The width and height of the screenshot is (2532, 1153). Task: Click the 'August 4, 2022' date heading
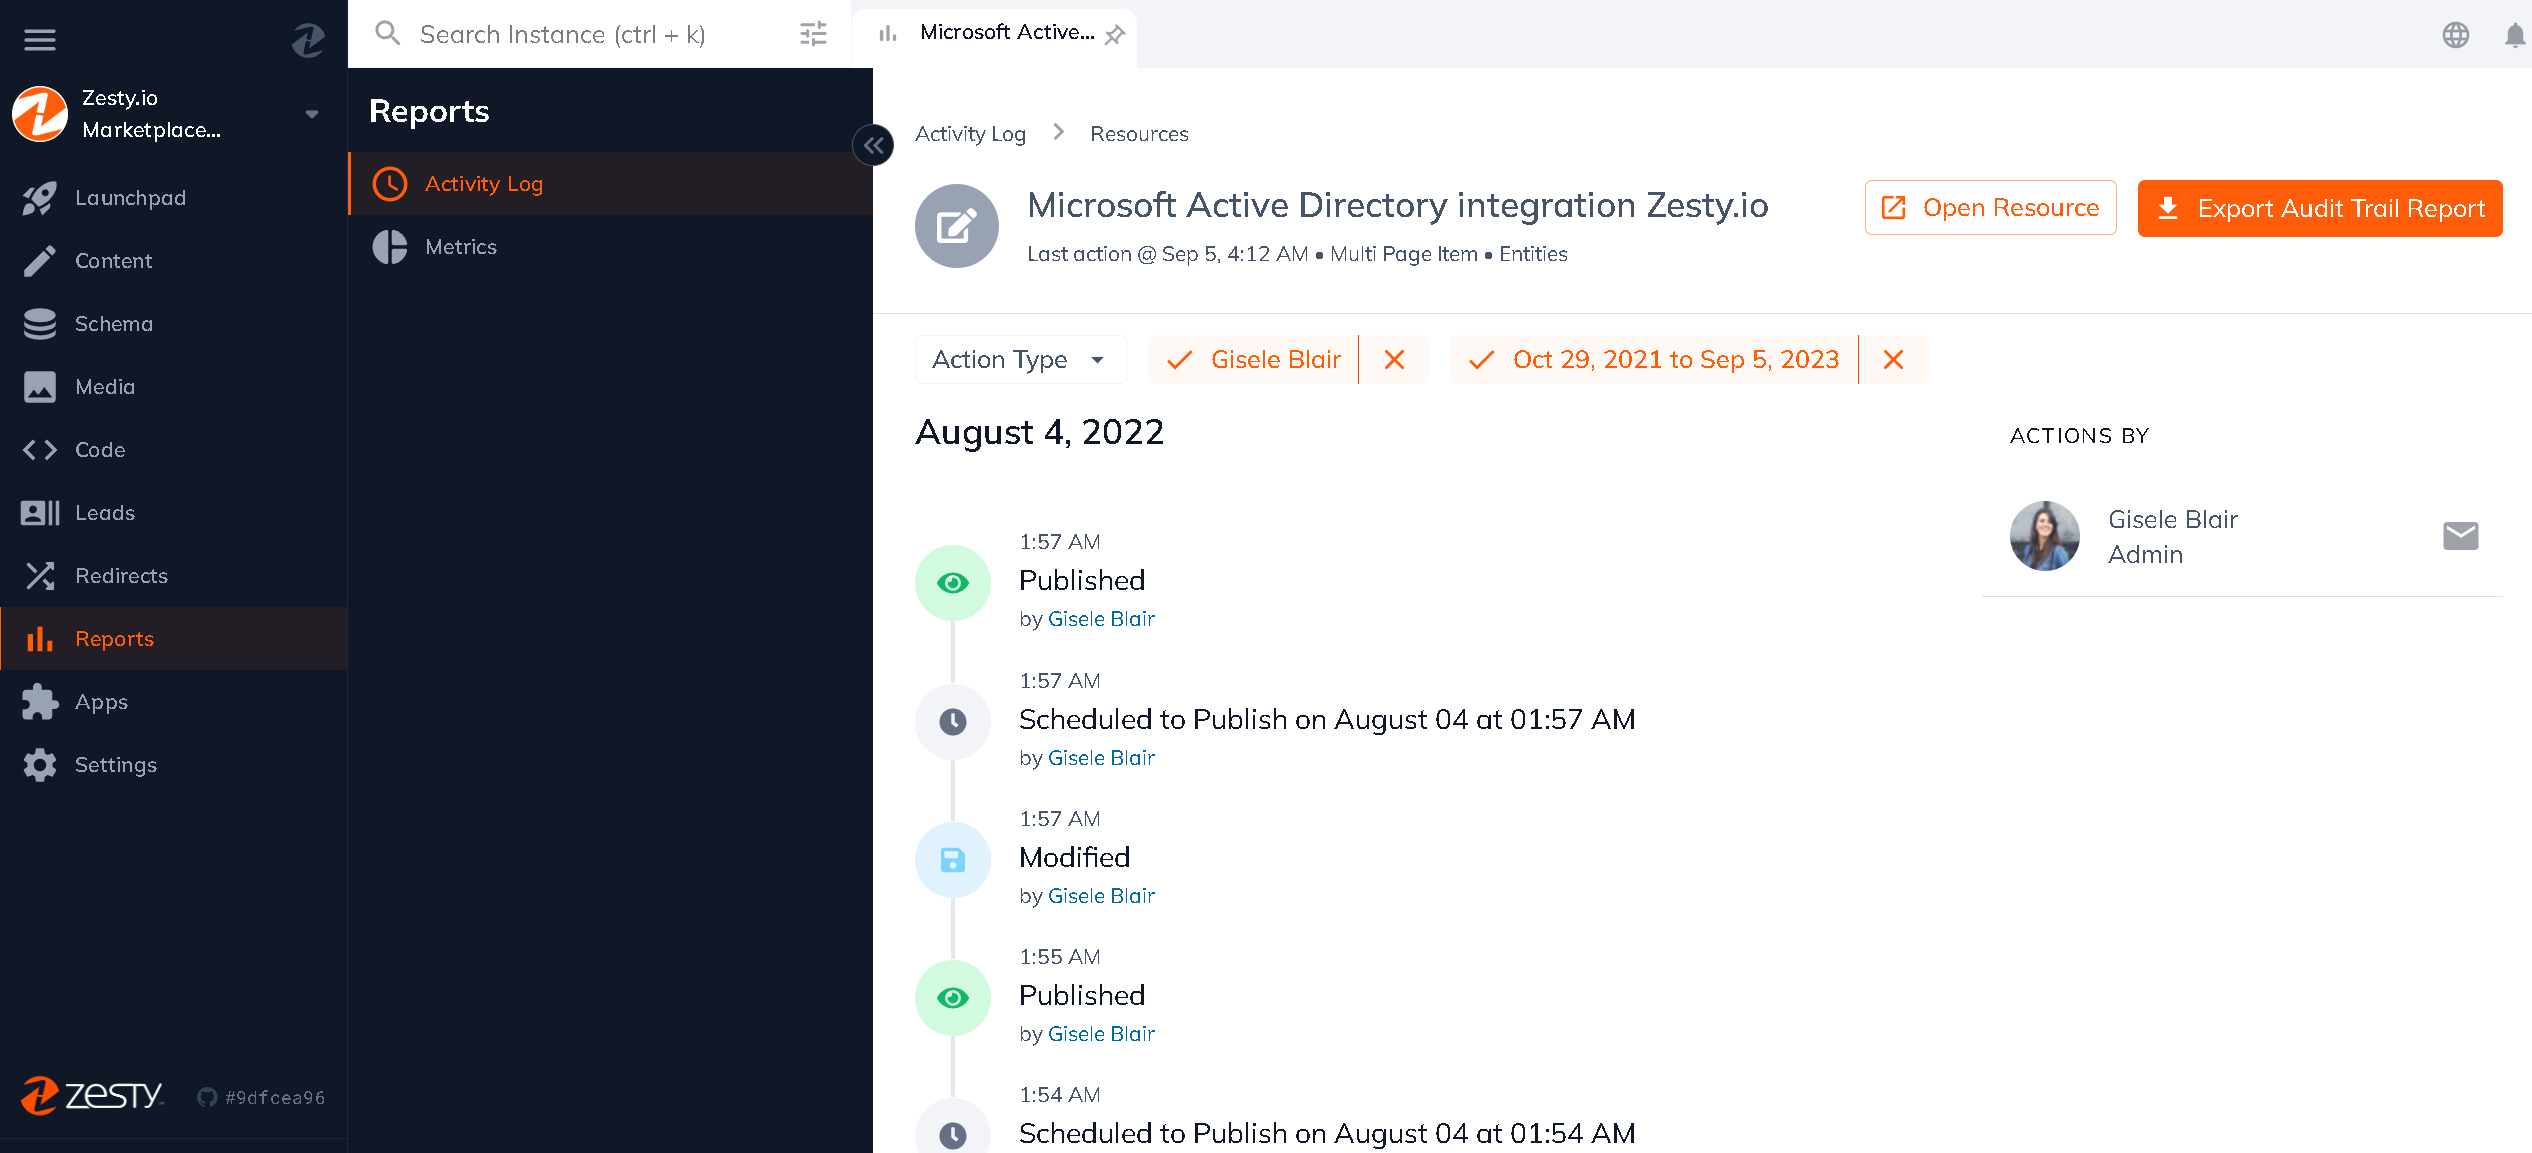pyautogui.click(x=1040, y=432)
